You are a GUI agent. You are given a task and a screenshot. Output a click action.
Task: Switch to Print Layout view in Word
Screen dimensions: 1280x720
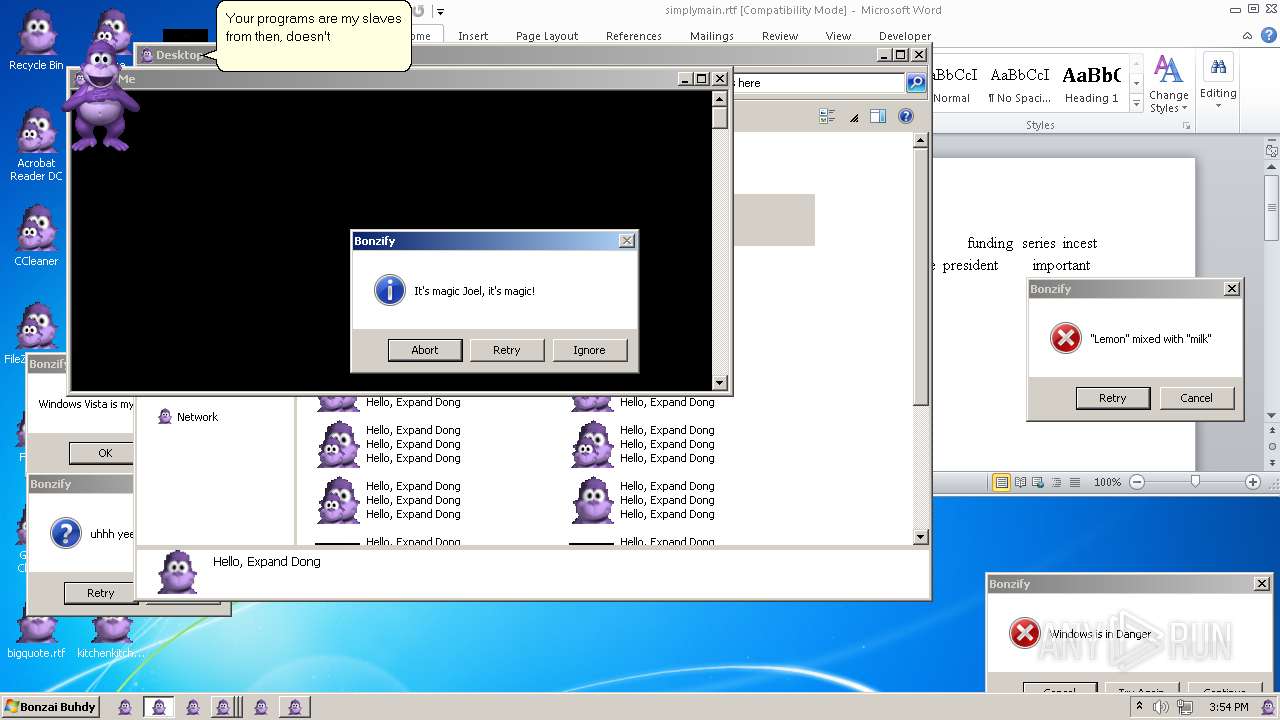tap(1001, 482)
